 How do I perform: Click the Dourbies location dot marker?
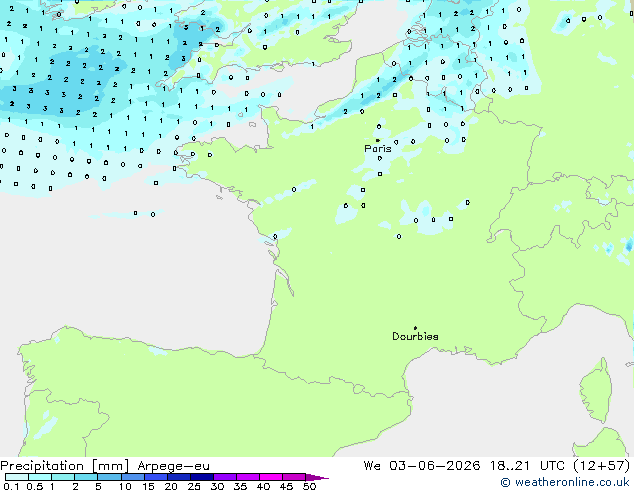[x=415, y=328]
